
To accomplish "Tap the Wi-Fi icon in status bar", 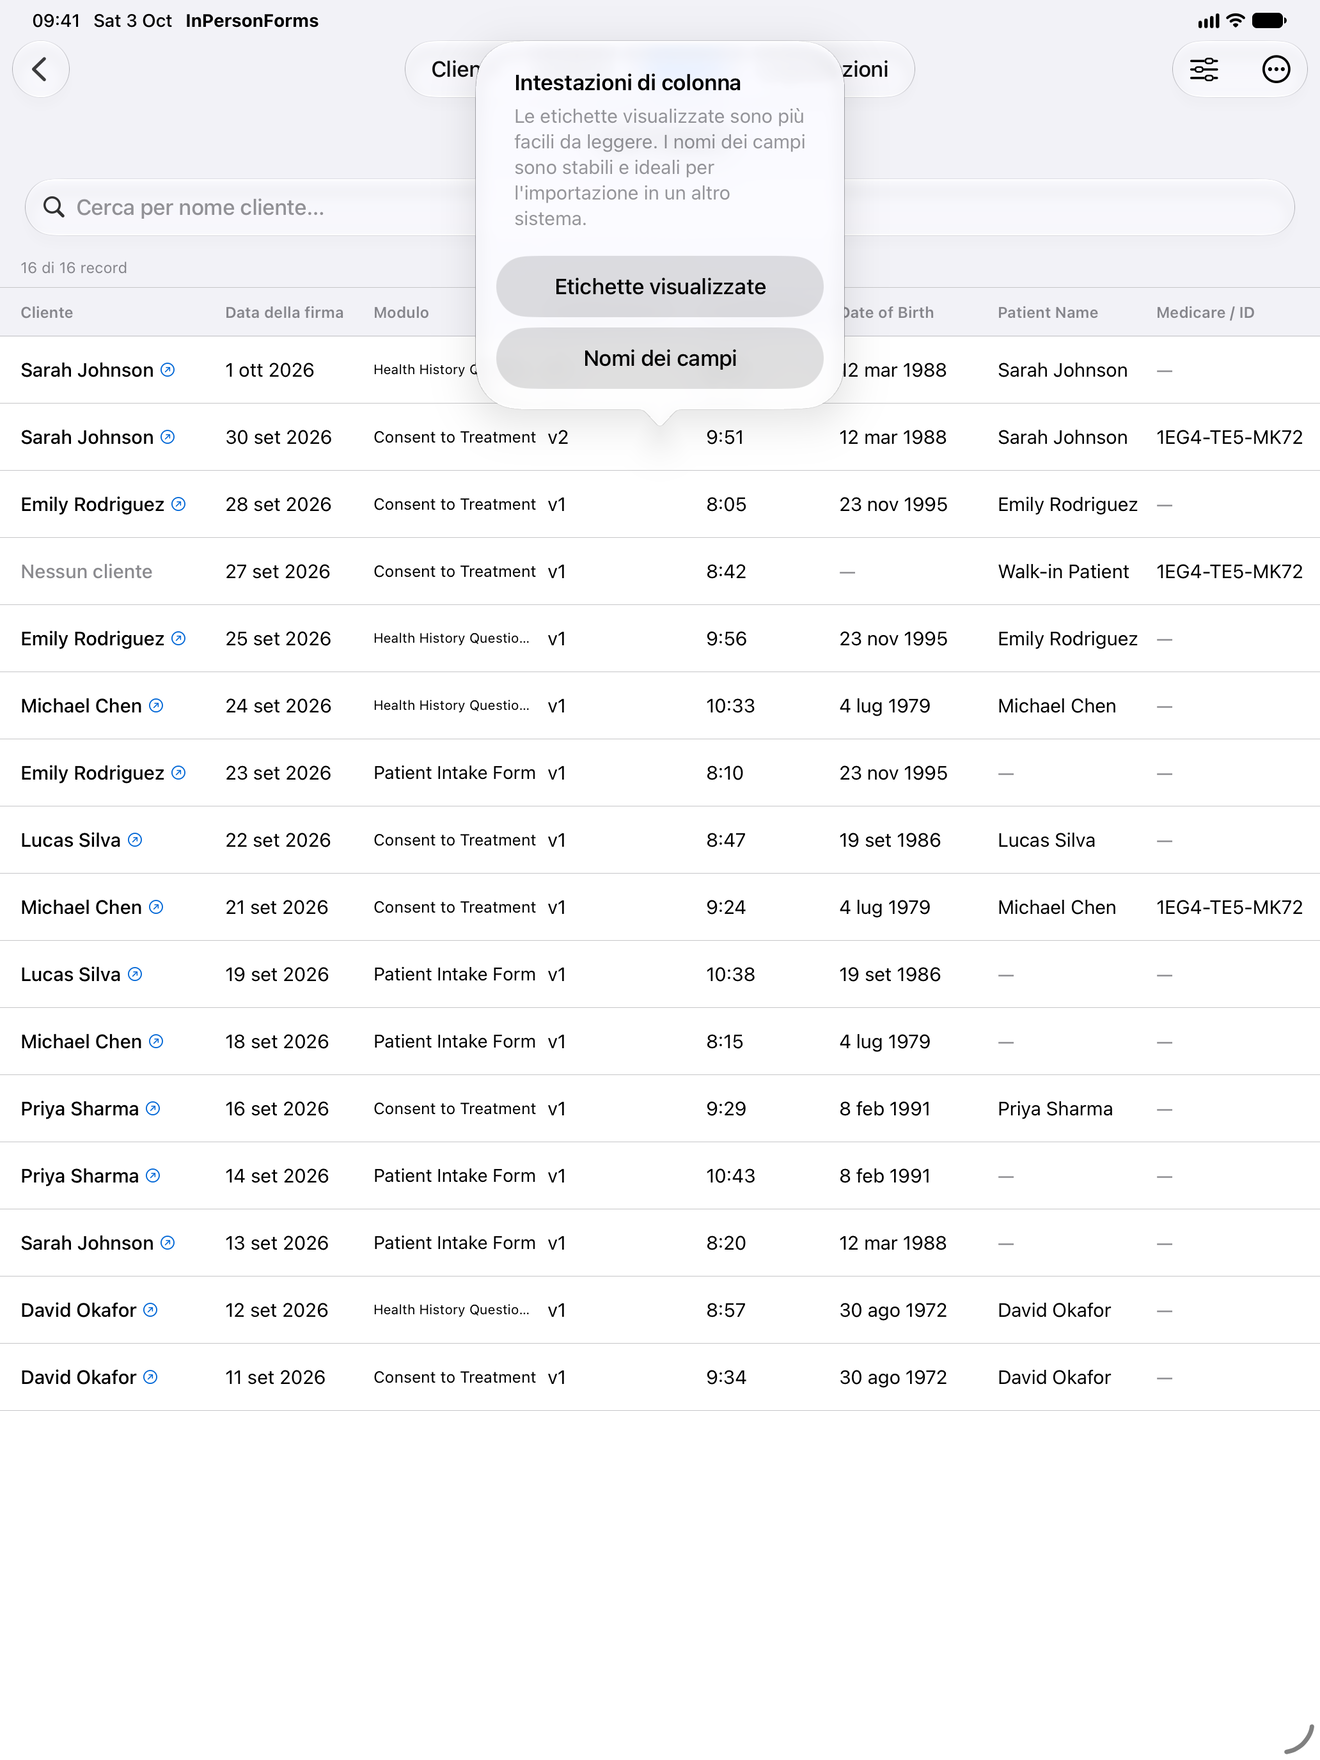I will [1236, 20].
